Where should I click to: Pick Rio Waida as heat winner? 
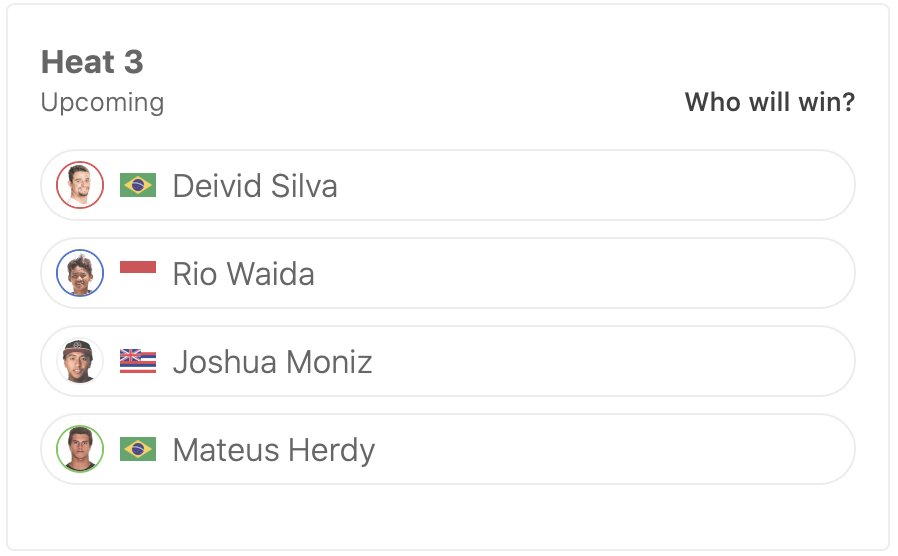[x=600, y=273]
